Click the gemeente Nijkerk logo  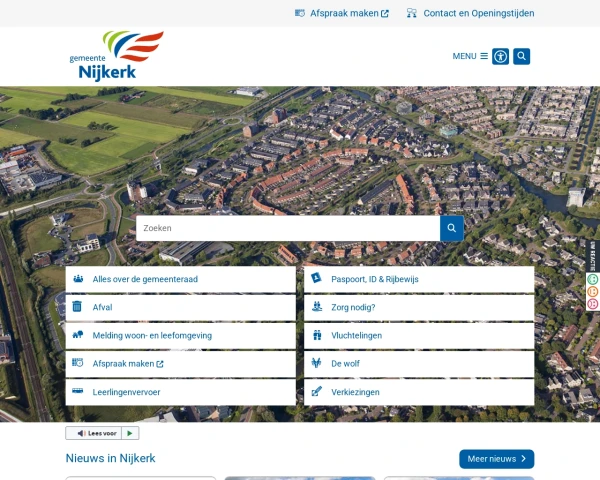click(x=116, y=56)
